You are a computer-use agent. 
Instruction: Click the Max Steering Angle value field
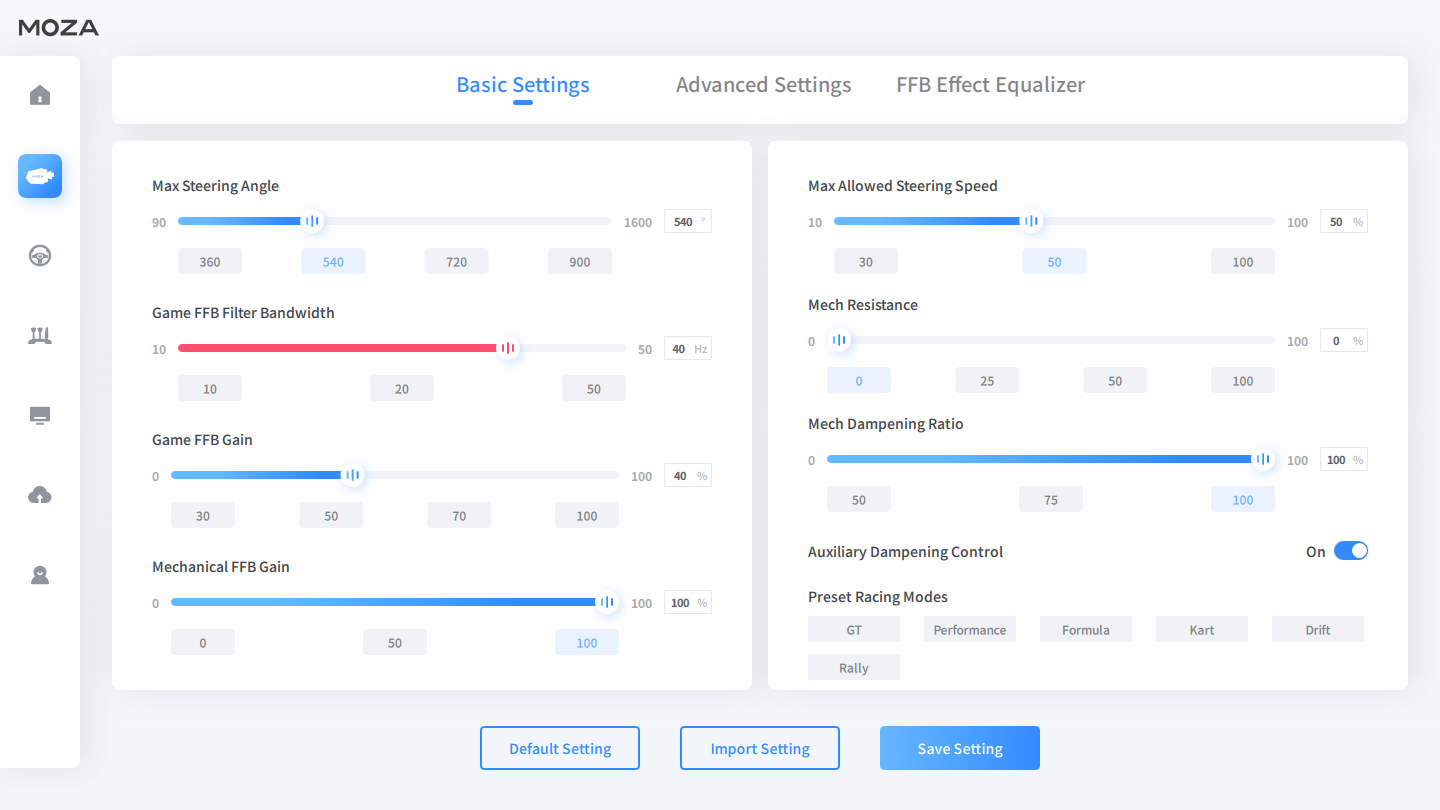pyautogui.click(x=685, y=222)
